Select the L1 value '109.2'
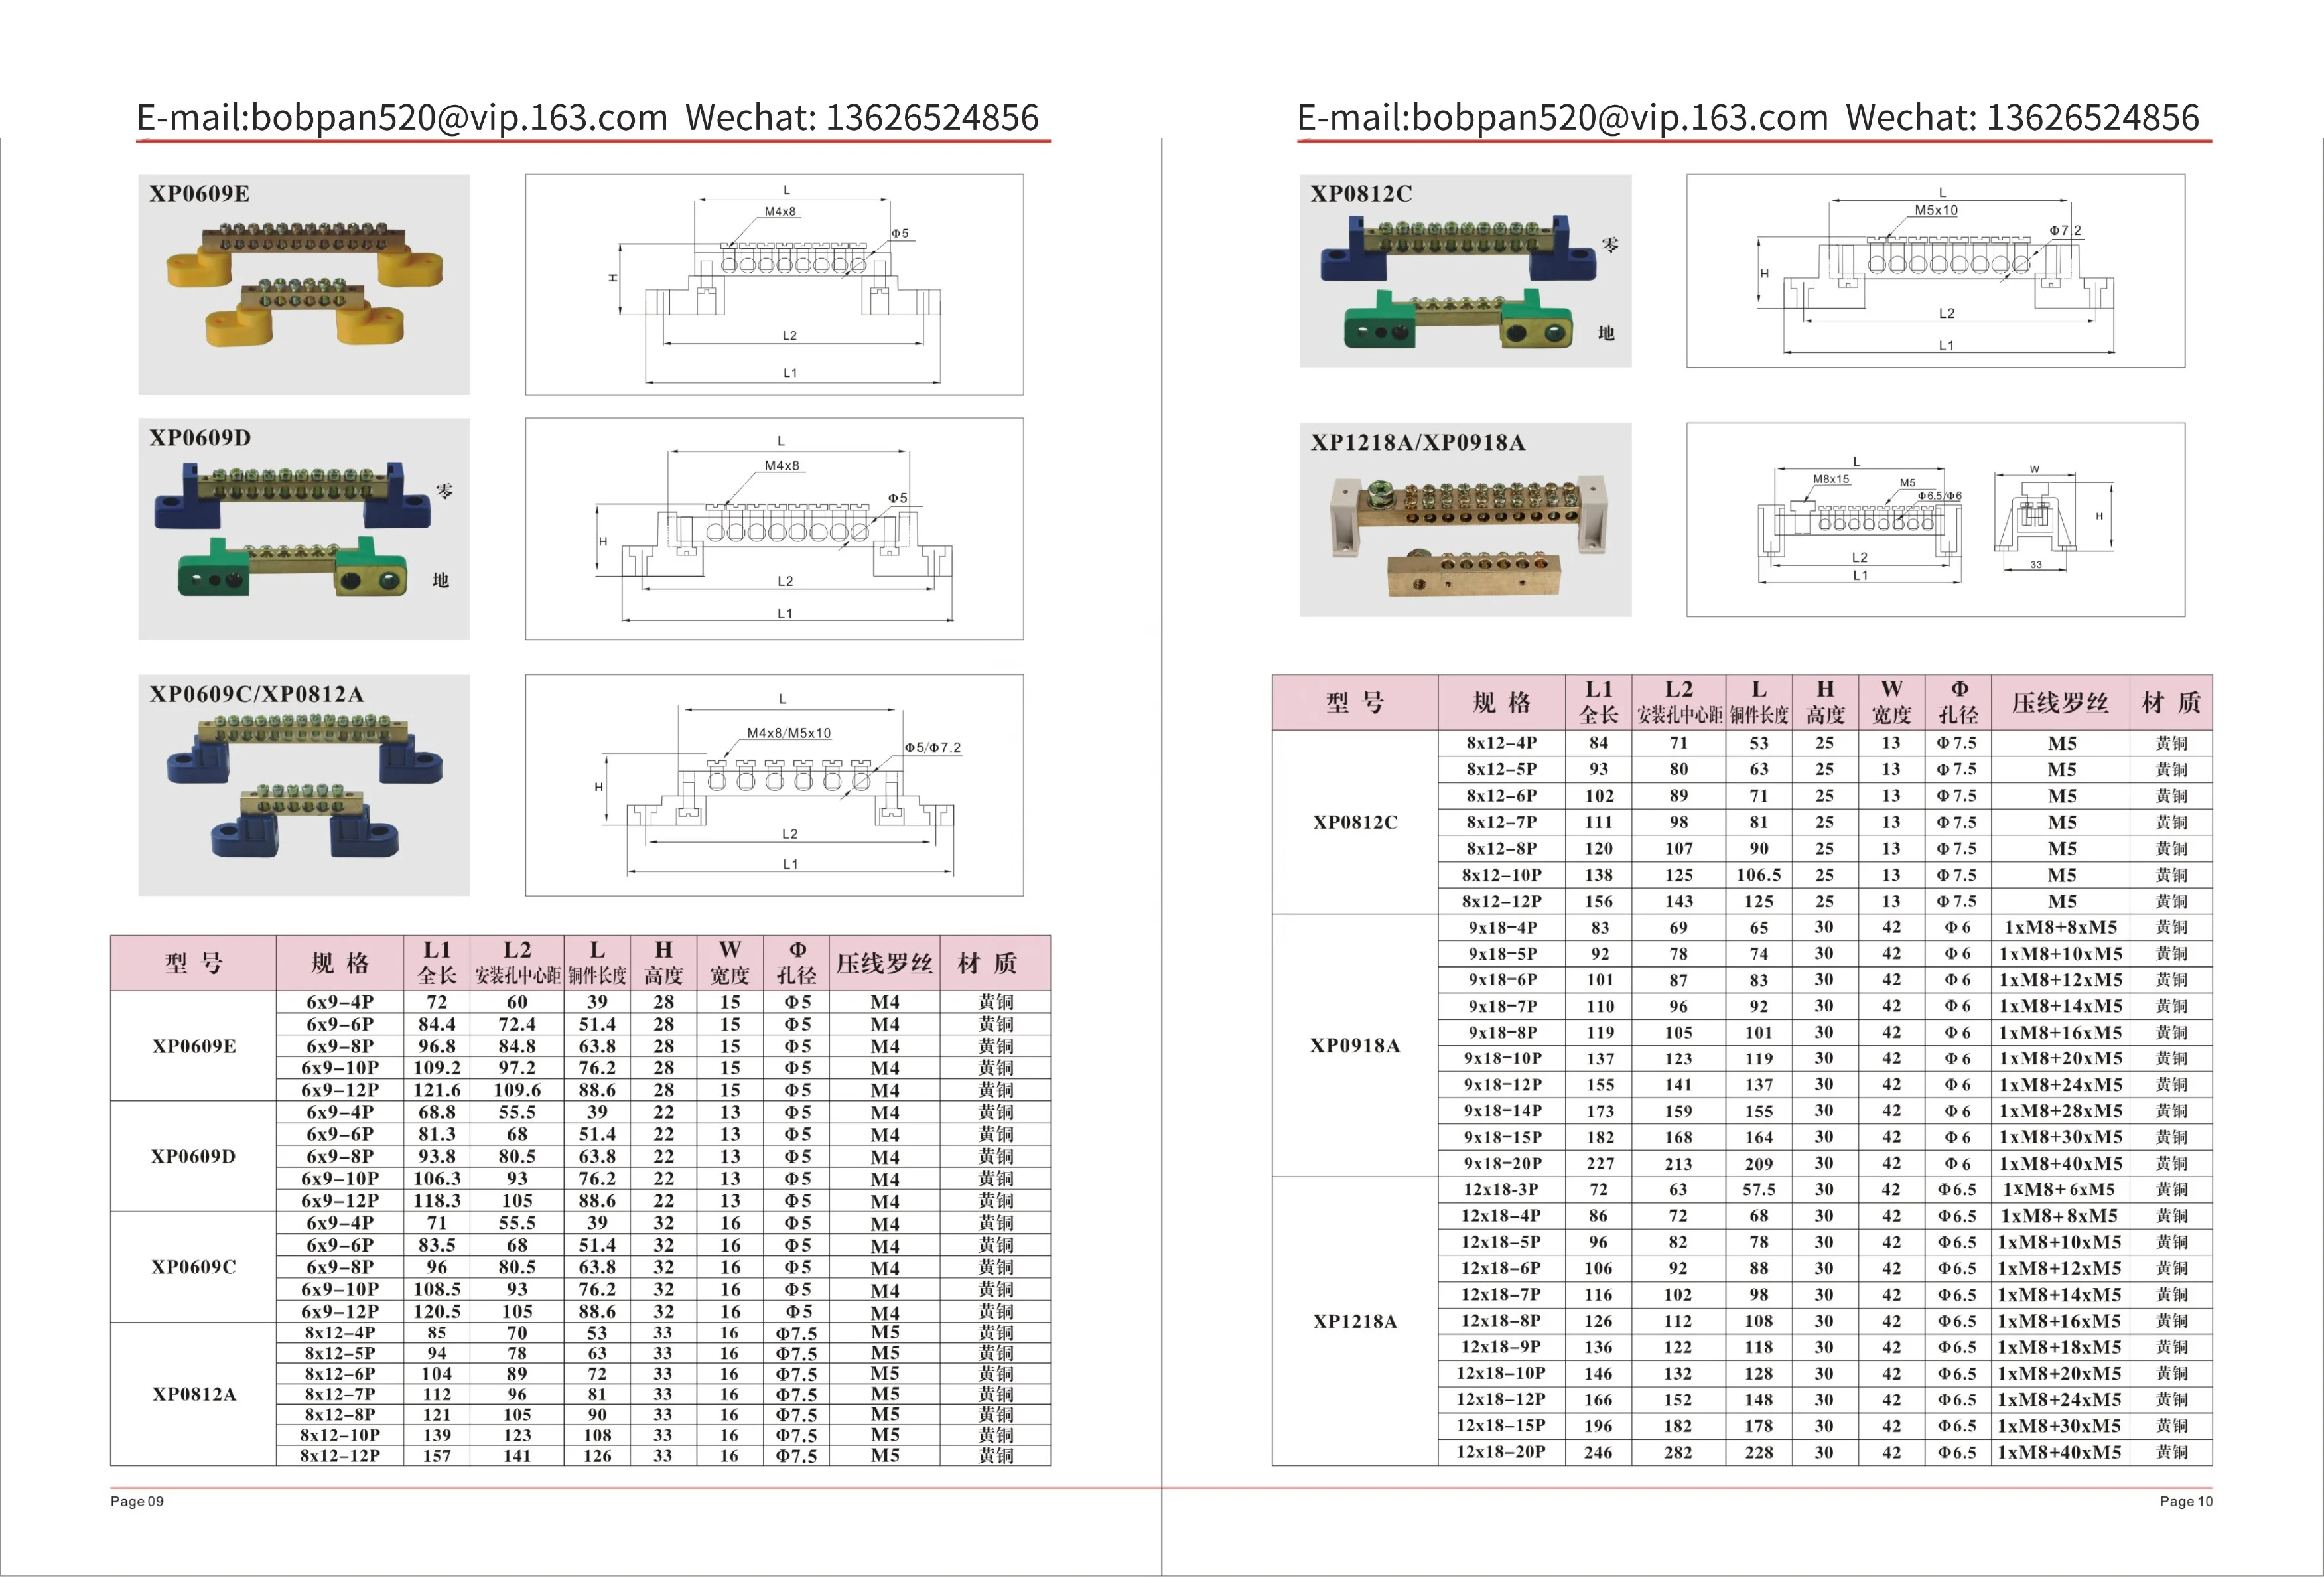 [x=437, y=1068]
